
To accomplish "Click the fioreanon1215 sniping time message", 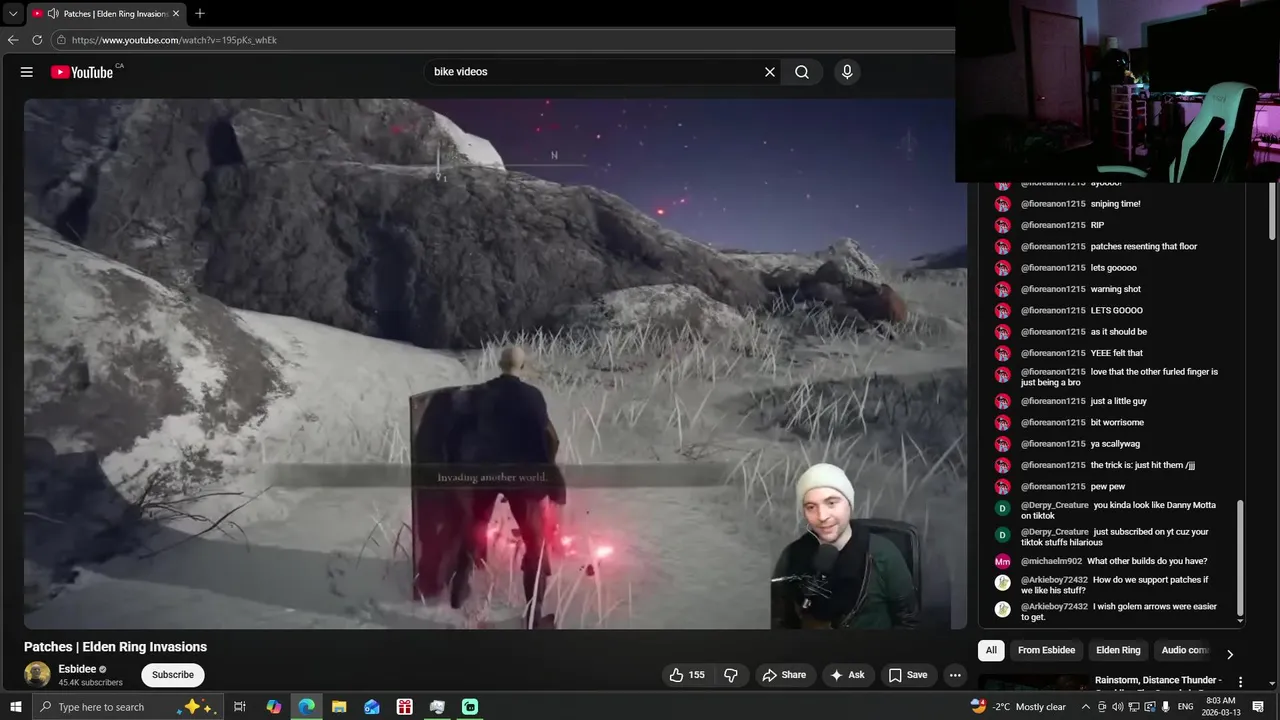I will [1115, 204].
